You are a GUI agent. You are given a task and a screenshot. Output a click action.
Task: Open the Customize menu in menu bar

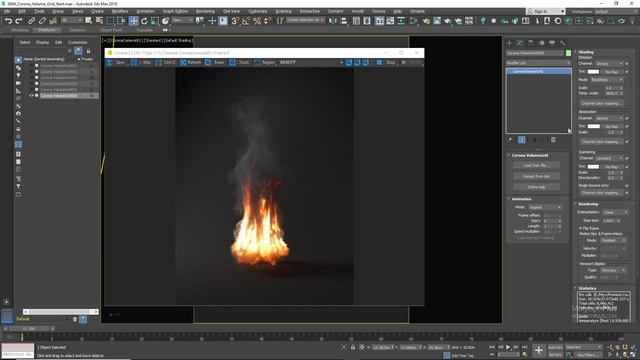pos(258,11)
